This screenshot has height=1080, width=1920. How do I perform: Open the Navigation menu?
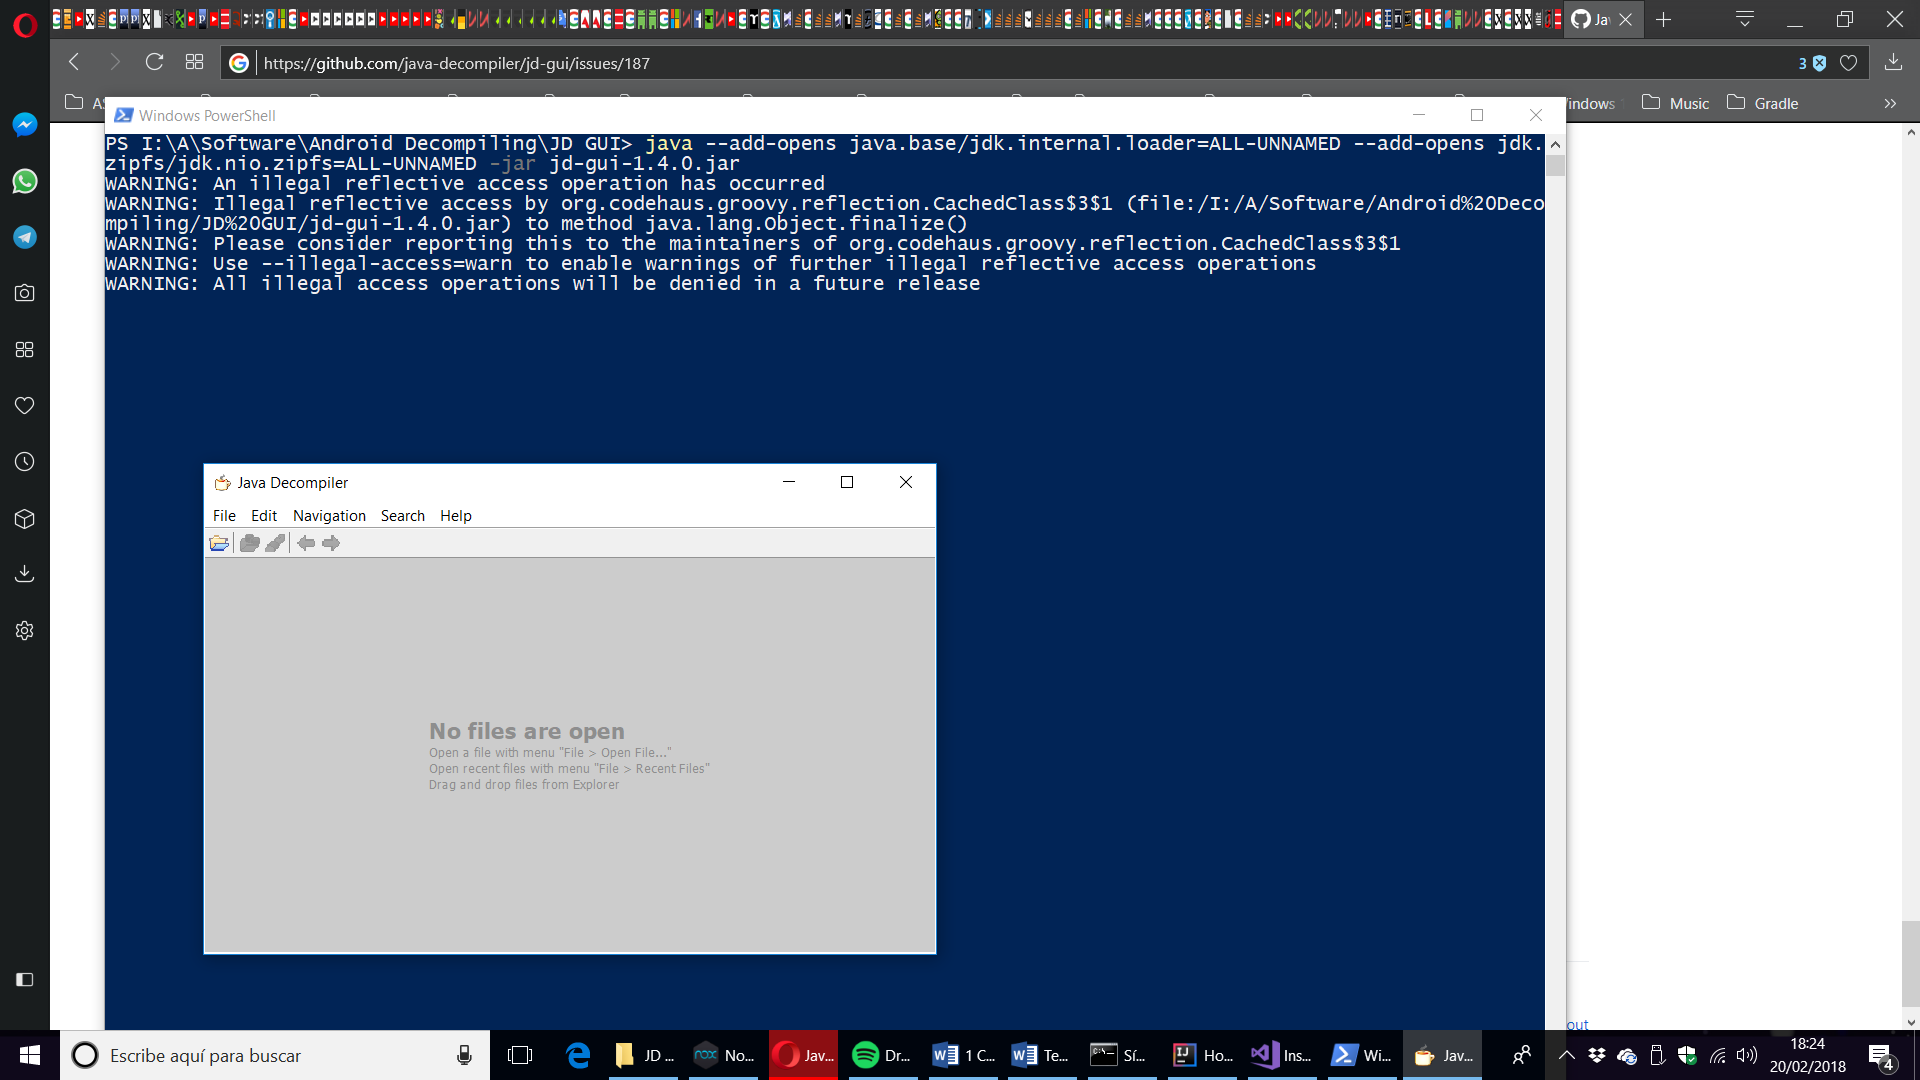point(329,516)
